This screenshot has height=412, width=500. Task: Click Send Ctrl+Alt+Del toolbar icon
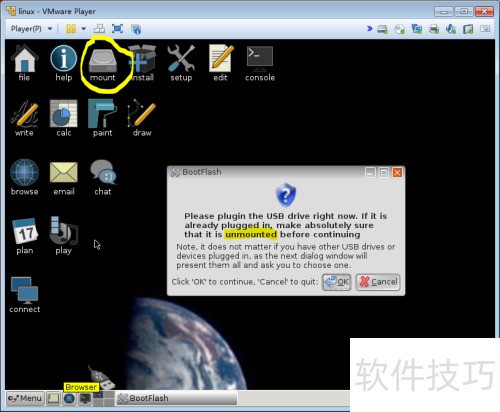click(99, 29)
